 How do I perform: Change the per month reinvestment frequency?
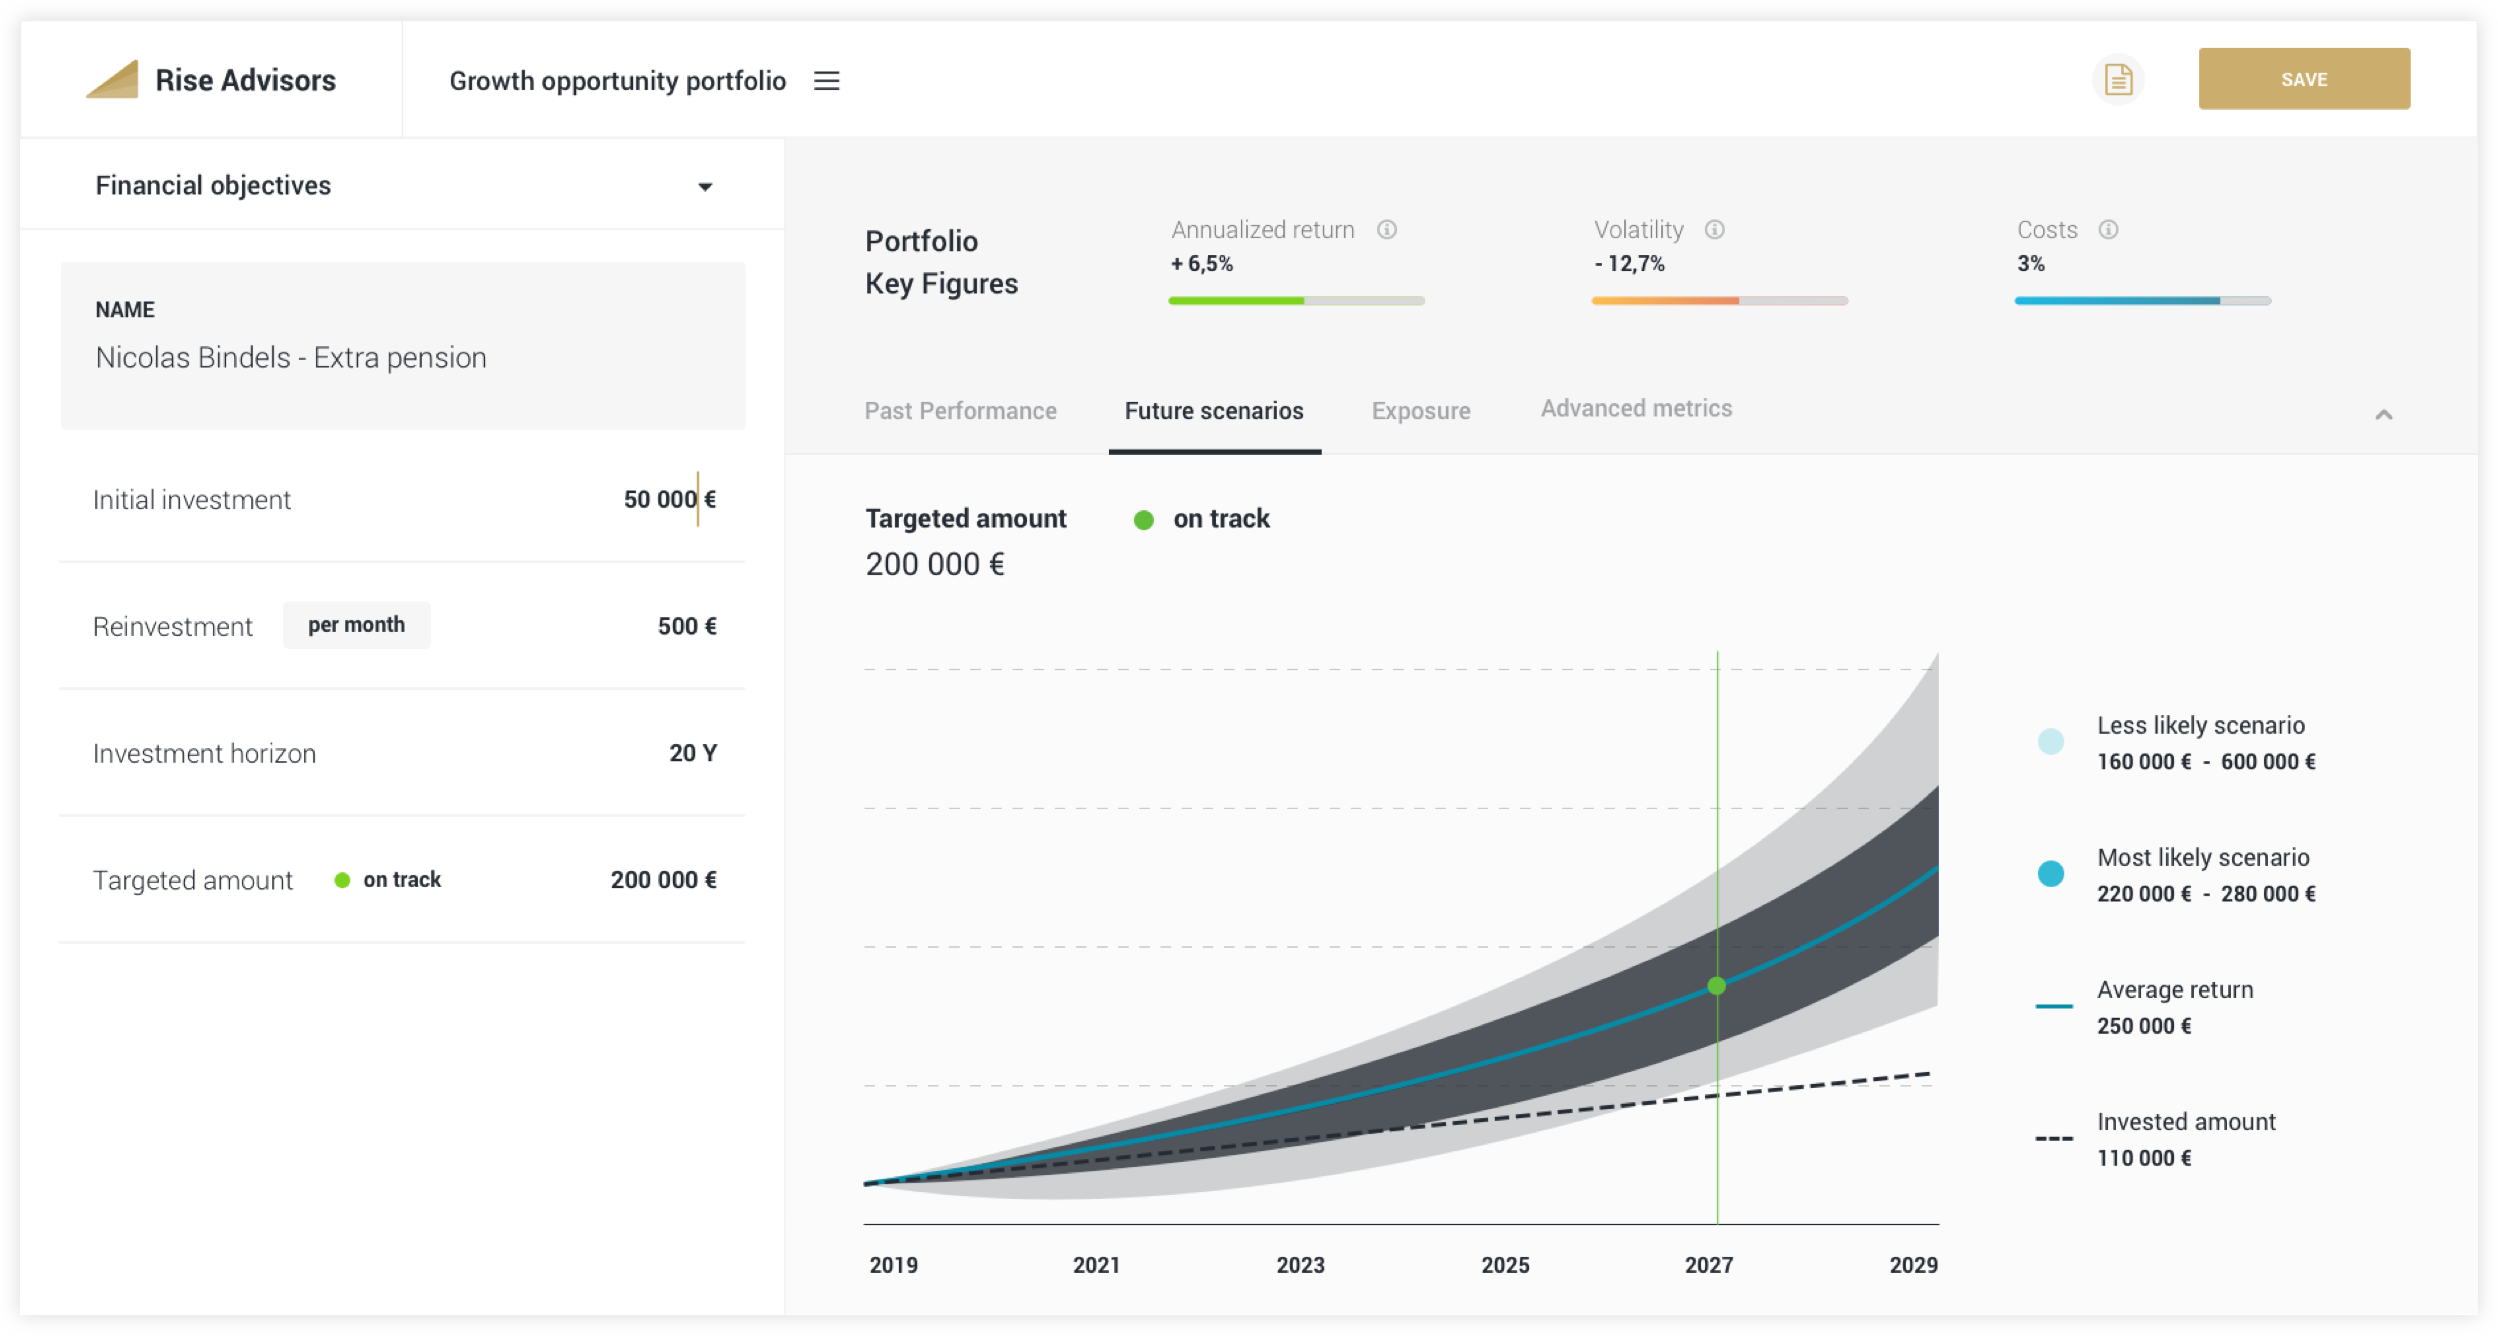356,625
